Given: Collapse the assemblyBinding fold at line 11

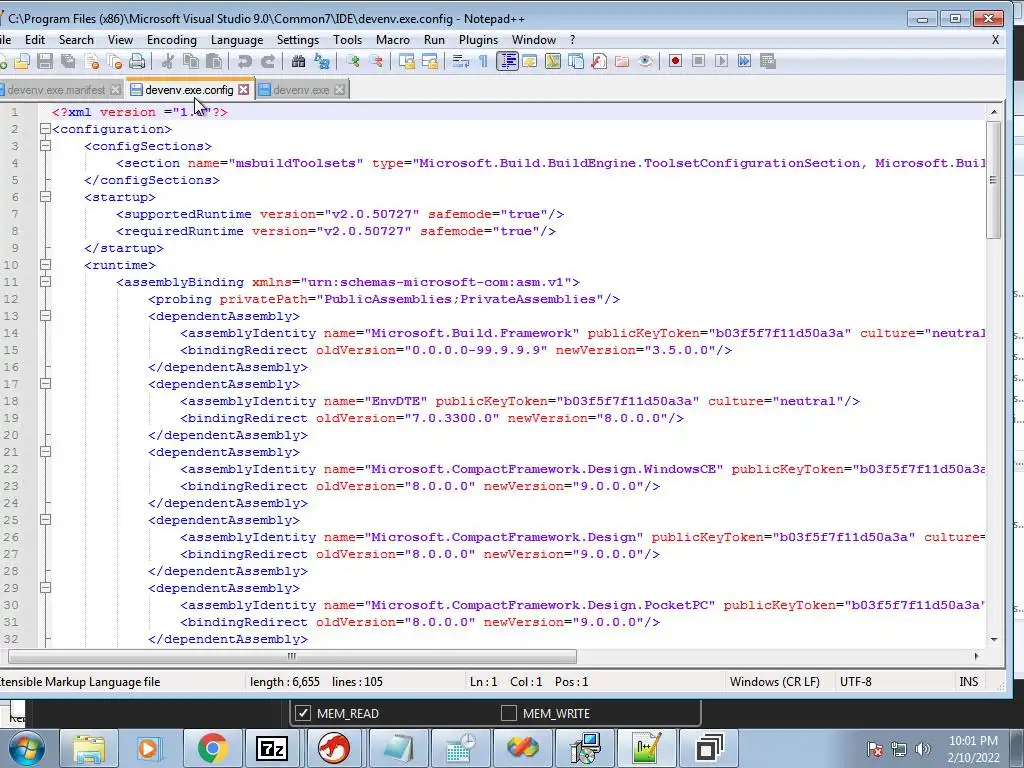Looking at the screenshot, I should (x=45, y=281).
